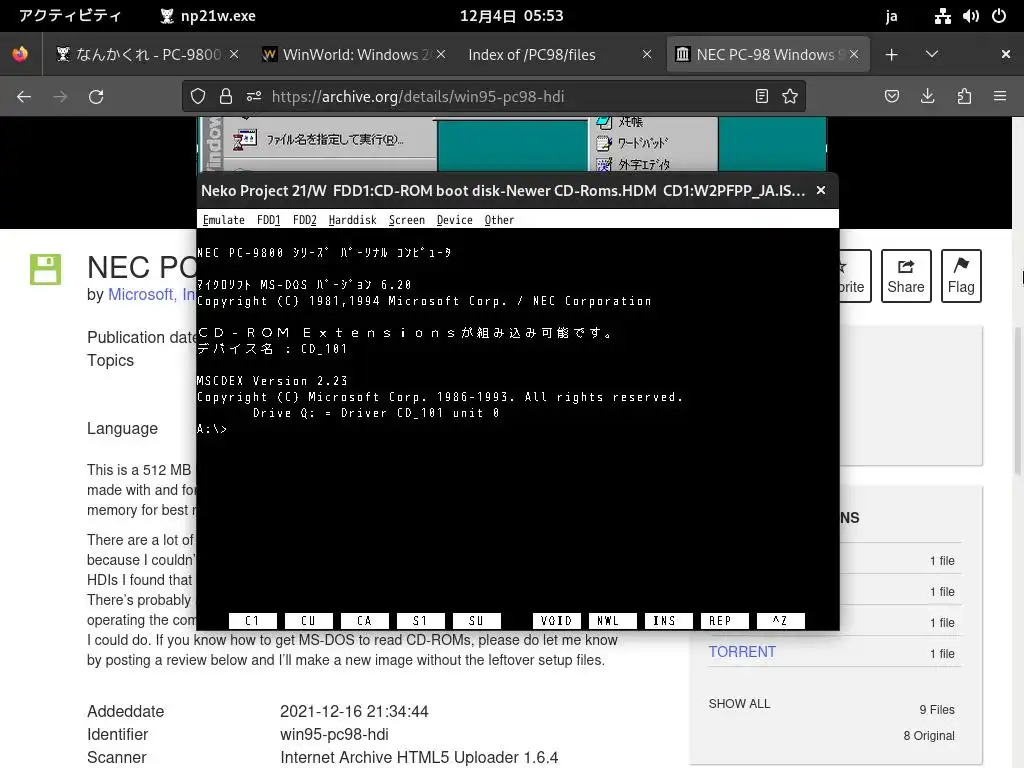
Task: Click the SU function key label
Action: pos(476,620)
